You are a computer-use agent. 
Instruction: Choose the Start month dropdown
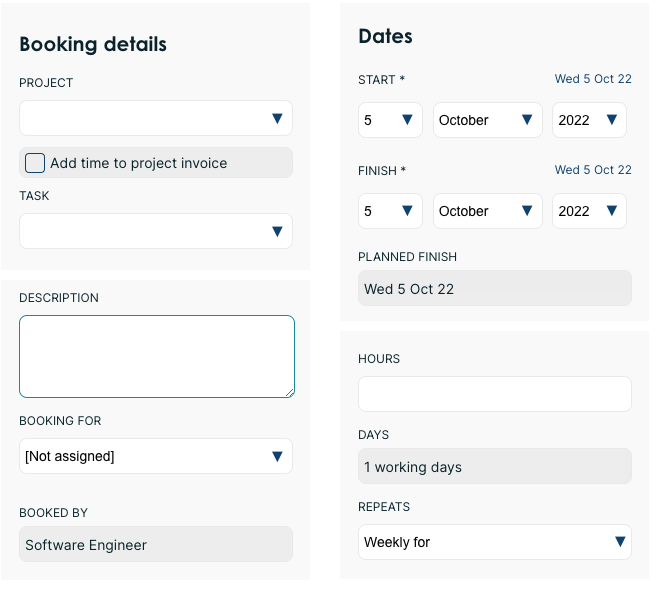pyautogui.click(x=487, y=120)
